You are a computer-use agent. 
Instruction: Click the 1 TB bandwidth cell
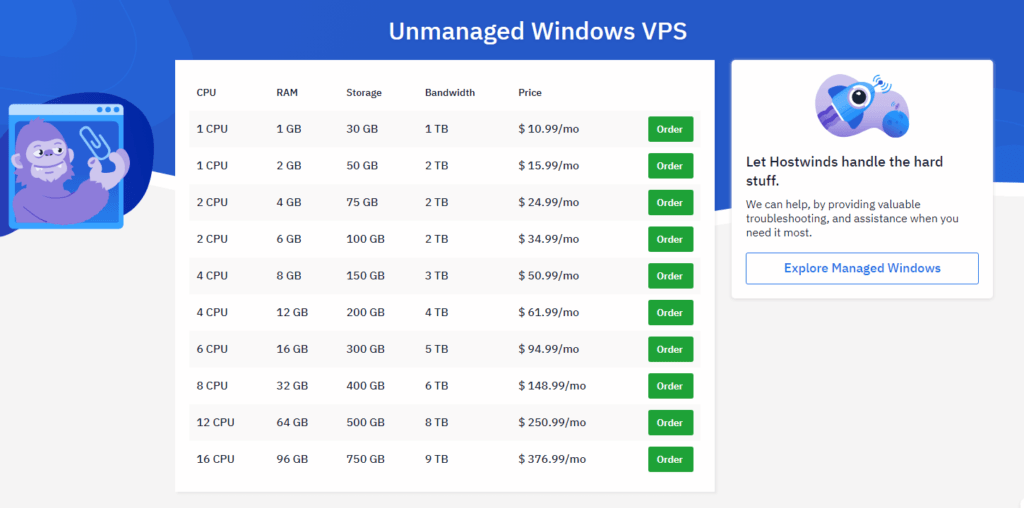(x=436, y=129)
